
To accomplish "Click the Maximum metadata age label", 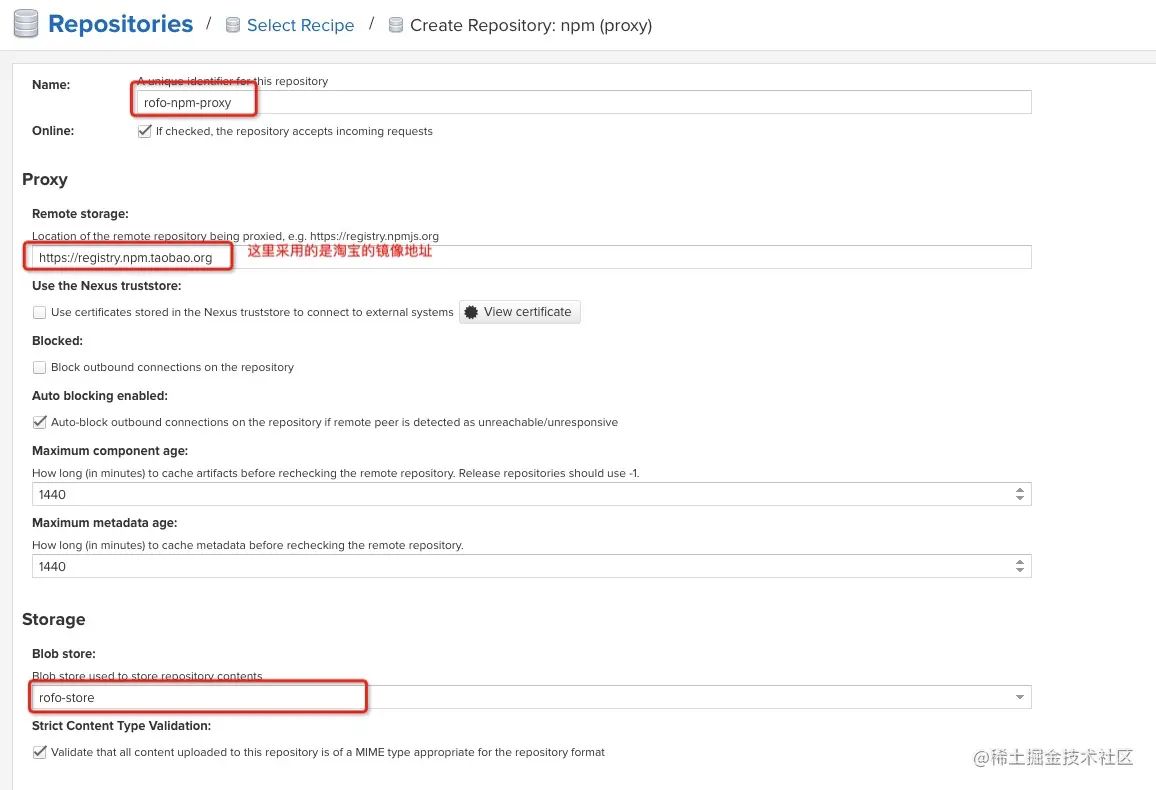I will click(x=105, y=522).
